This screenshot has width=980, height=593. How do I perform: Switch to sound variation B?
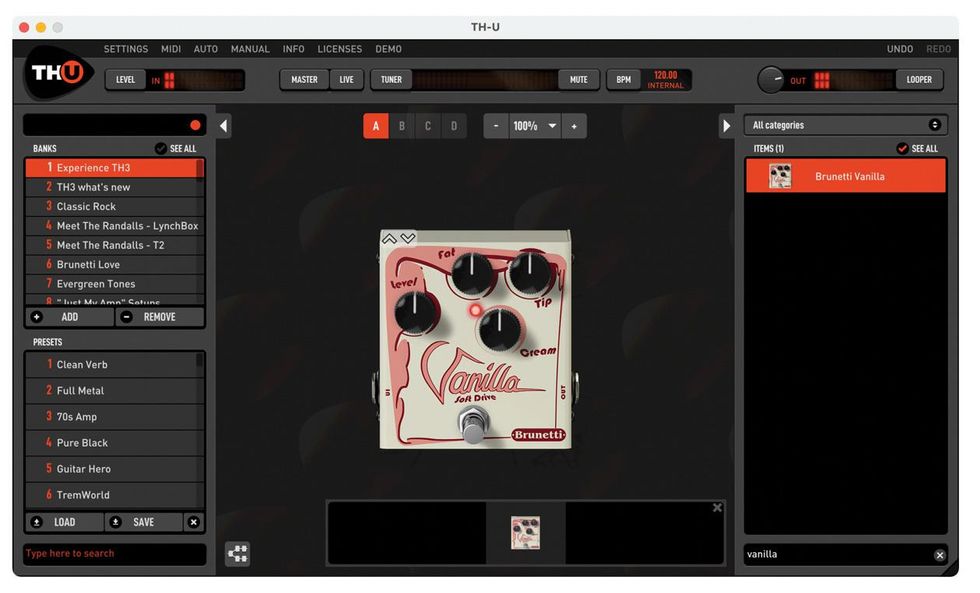(402, 126)
